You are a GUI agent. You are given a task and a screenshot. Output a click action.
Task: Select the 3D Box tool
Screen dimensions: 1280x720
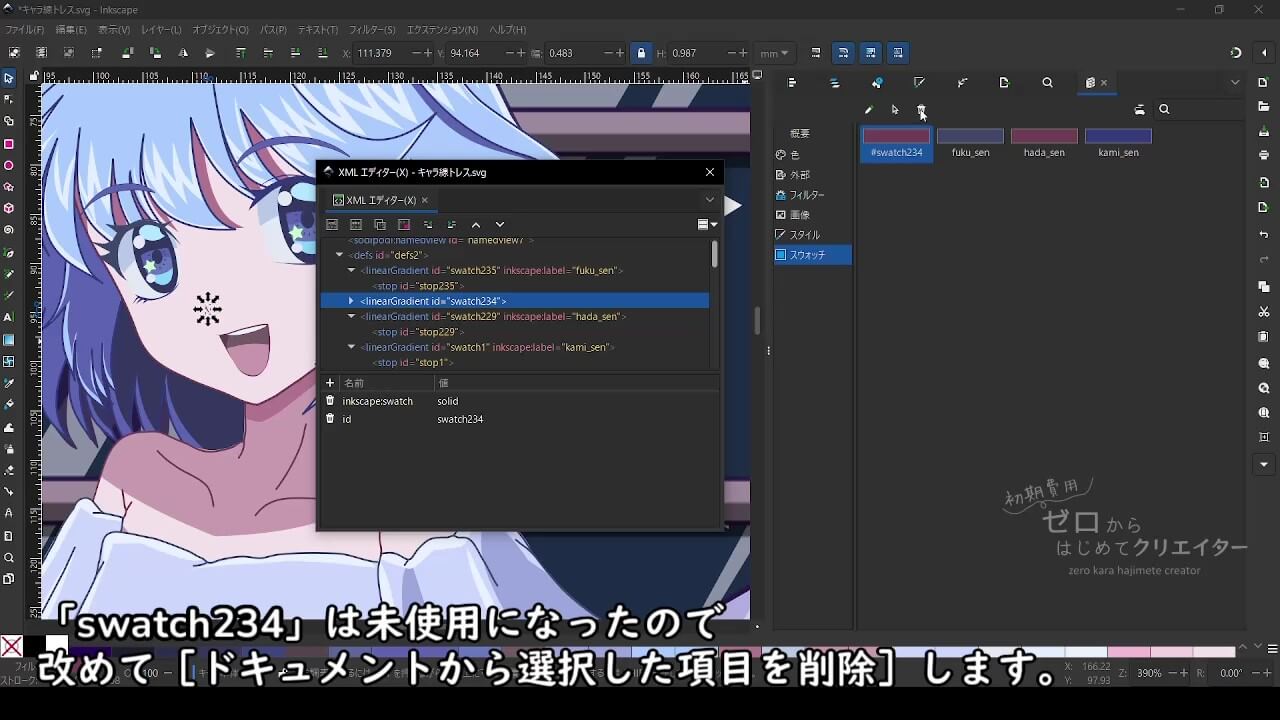tap(9, 208)
